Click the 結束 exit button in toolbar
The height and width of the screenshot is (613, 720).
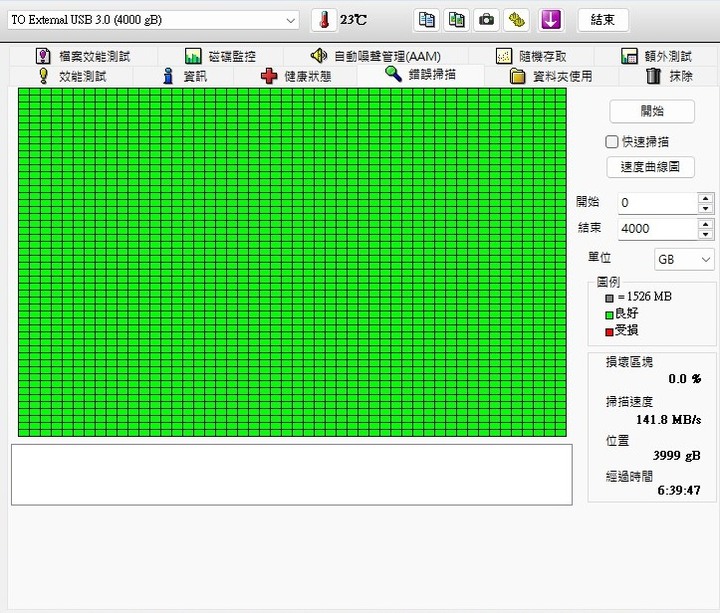pos(602,20)
